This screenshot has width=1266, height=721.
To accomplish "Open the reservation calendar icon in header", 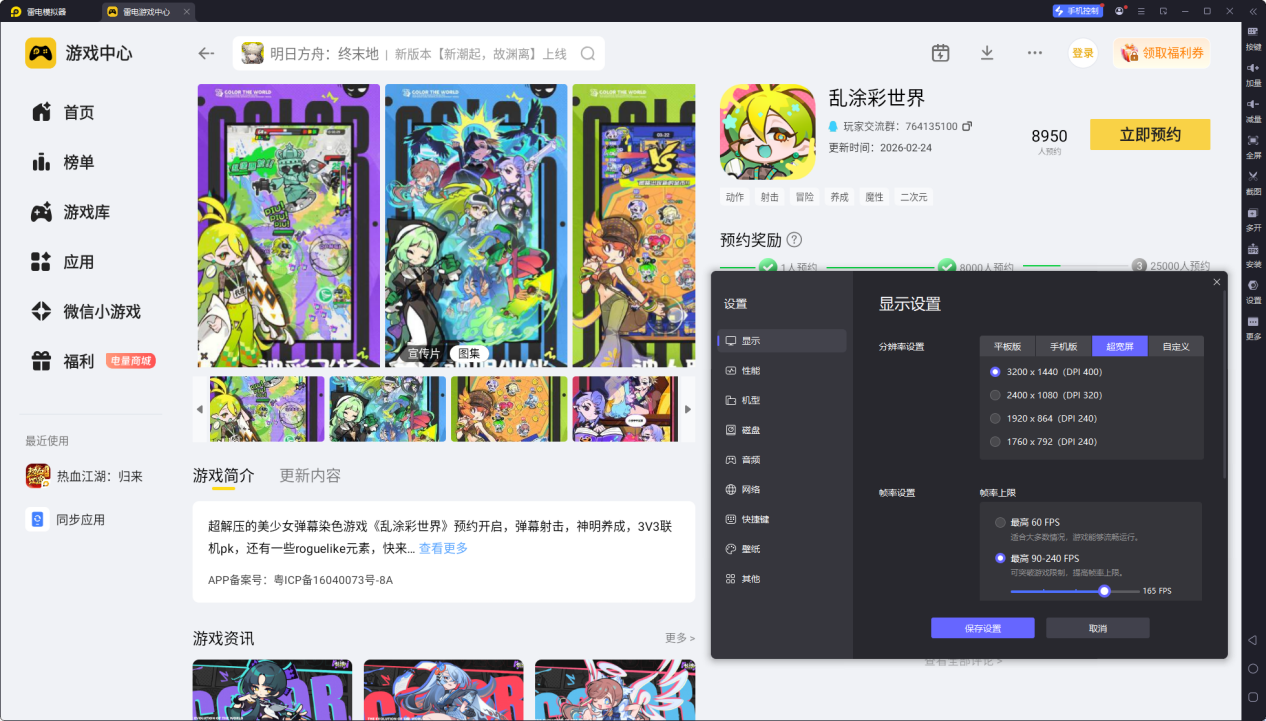I will tap(940, 53).
